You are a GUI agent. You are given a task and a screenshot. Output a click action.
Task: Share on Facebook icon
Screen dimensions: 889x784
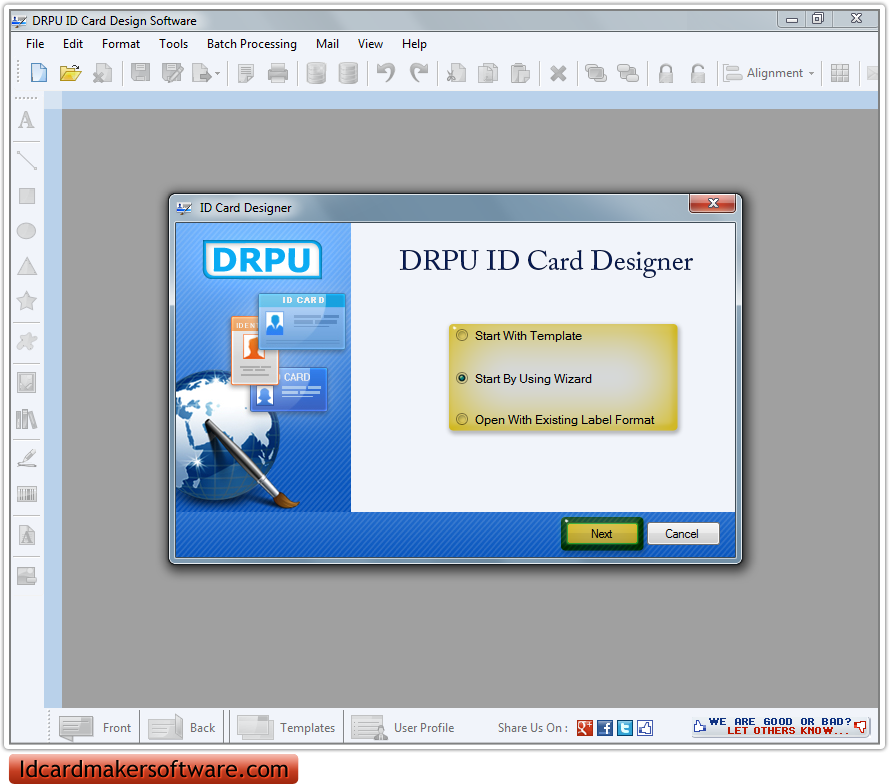[605, 727]
